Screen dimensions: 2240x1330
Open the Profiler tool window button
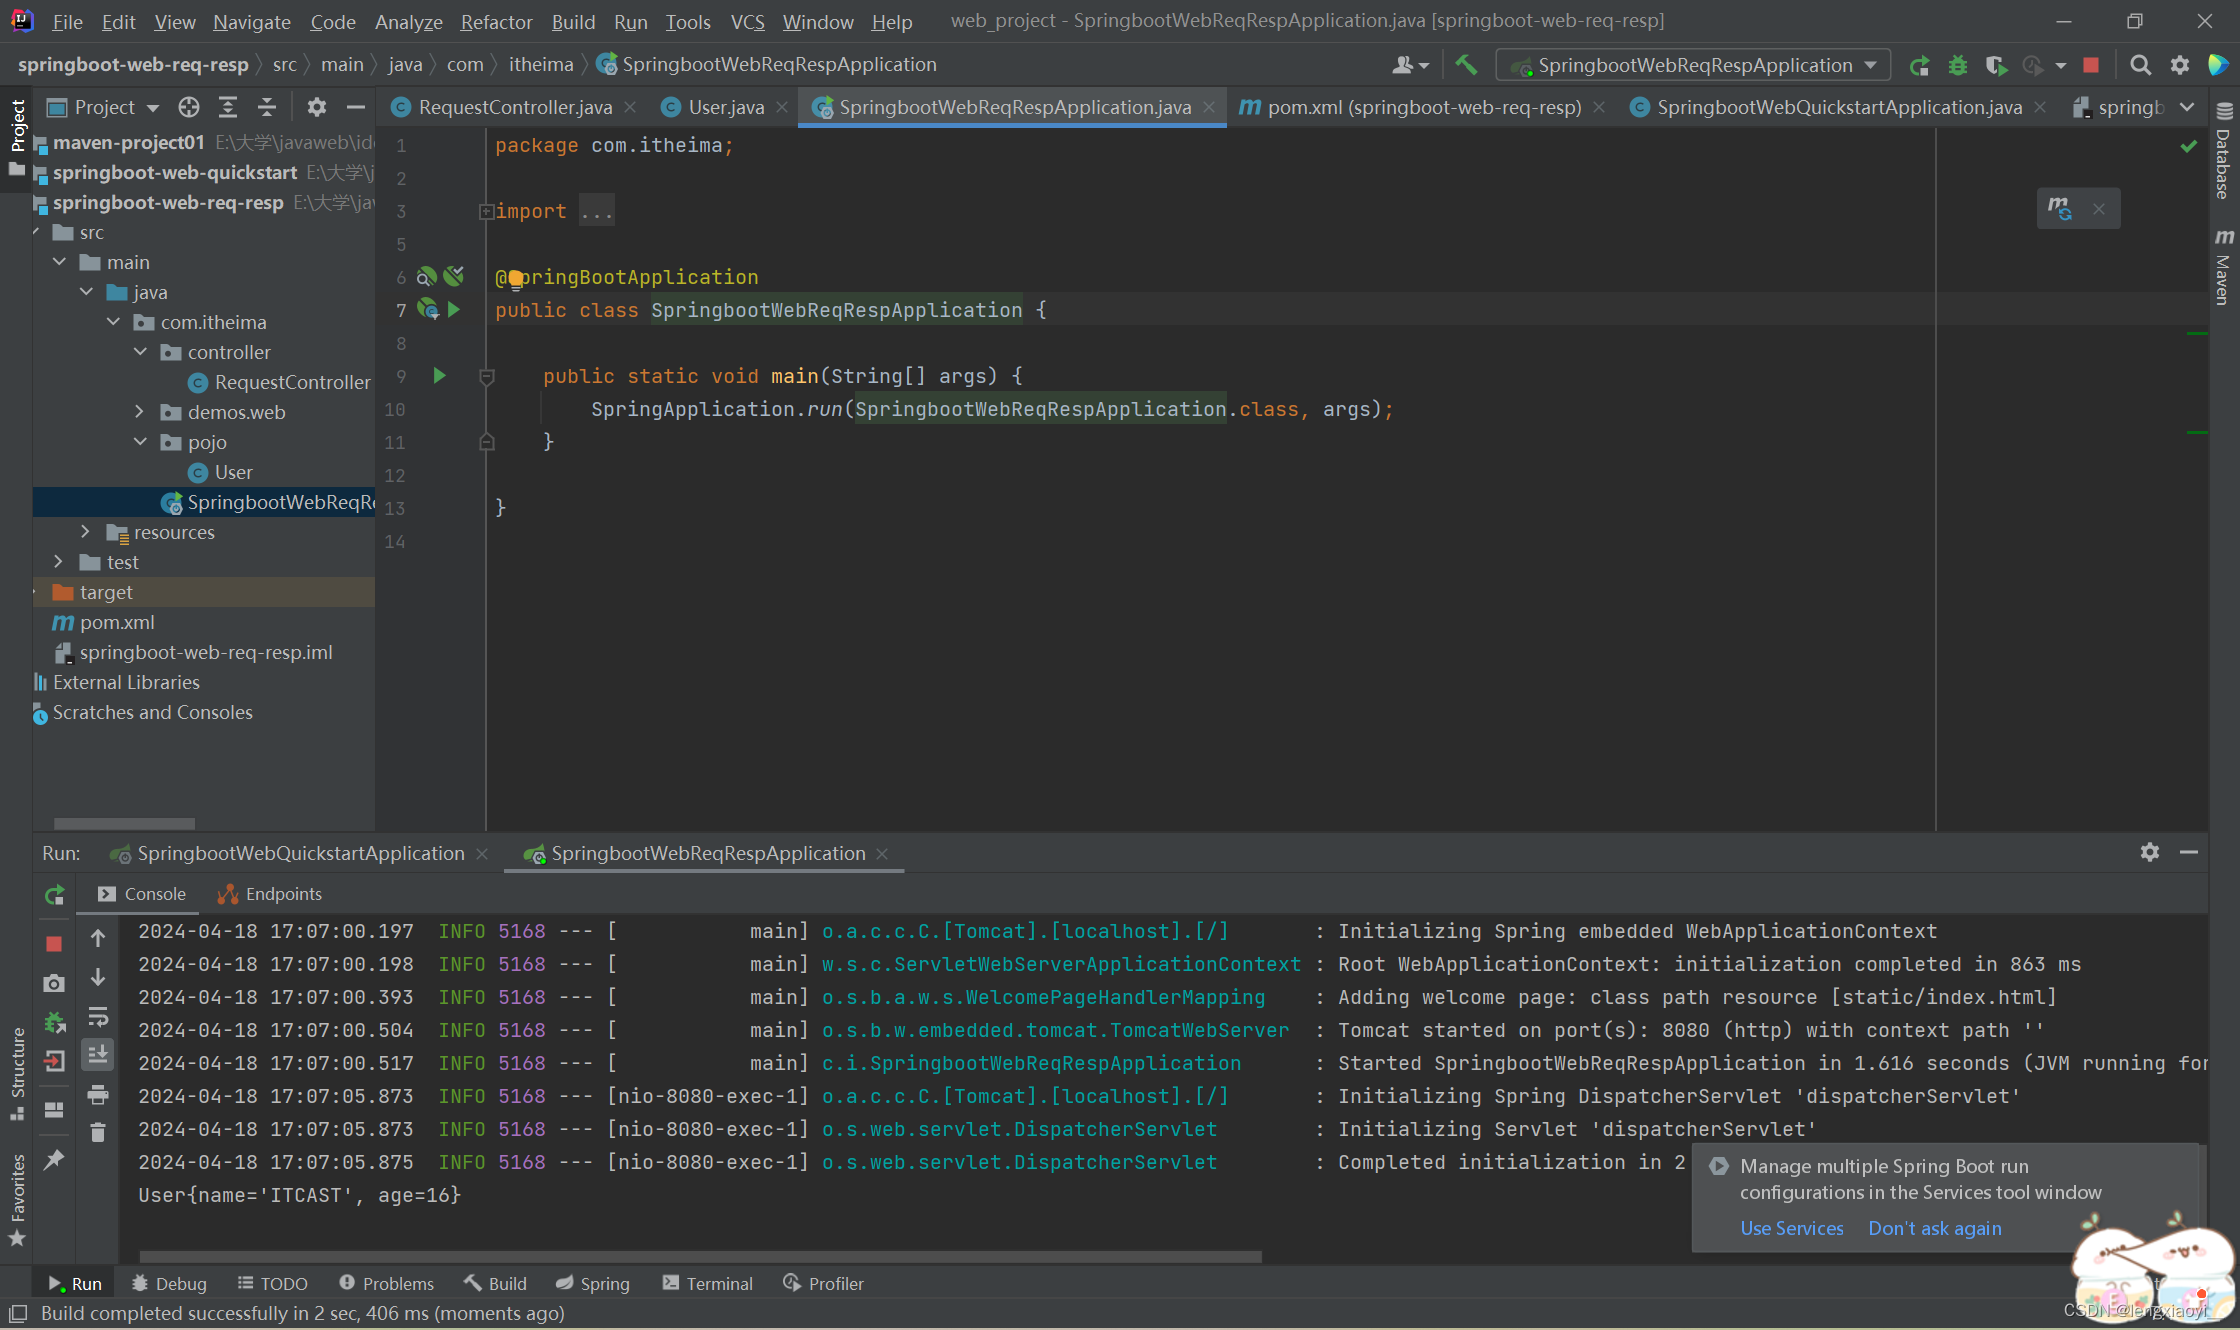[x=823, y=1283]
